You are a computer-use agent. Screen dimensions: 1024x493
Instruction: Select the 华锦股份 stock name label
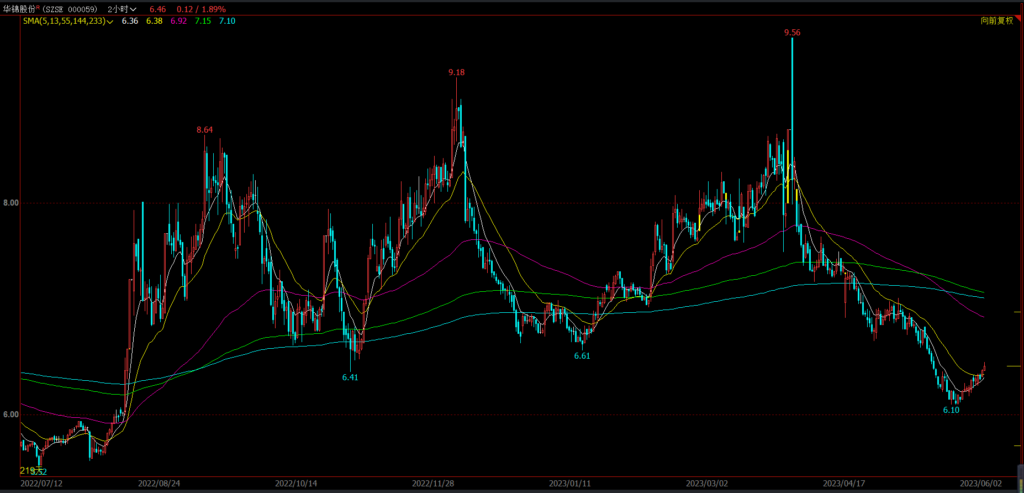click(x=18, y=9)
